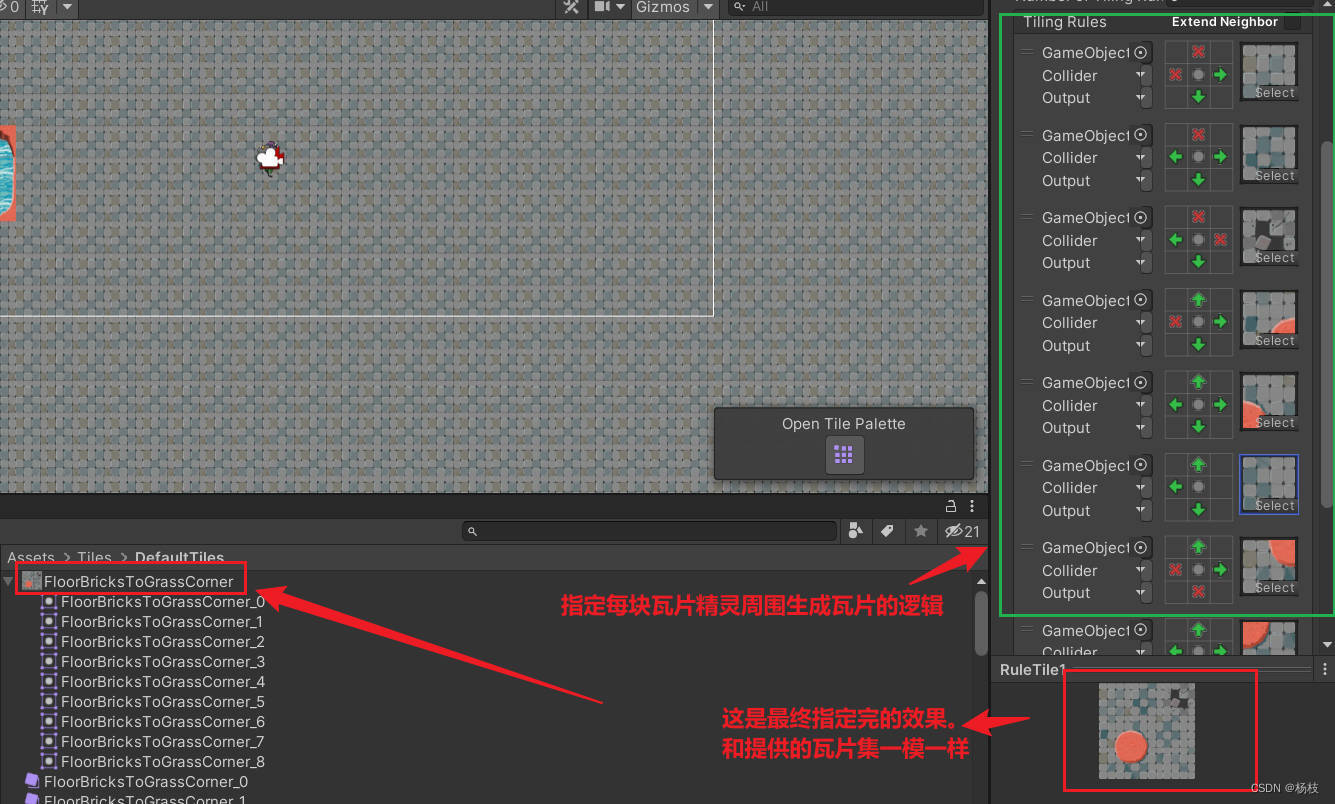Toggle left green arrow neighbor in second rule
Screen dimensions: 1335x804
pos(1176,157)
